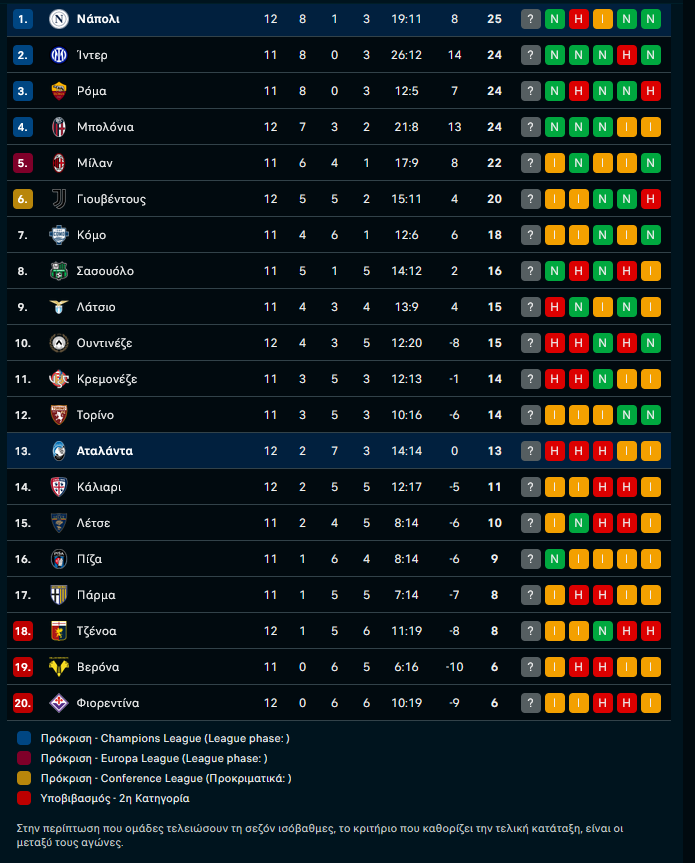695x863 pixels.
Task: Click the rank 6 gold position badge
Action: click(24, 199)
